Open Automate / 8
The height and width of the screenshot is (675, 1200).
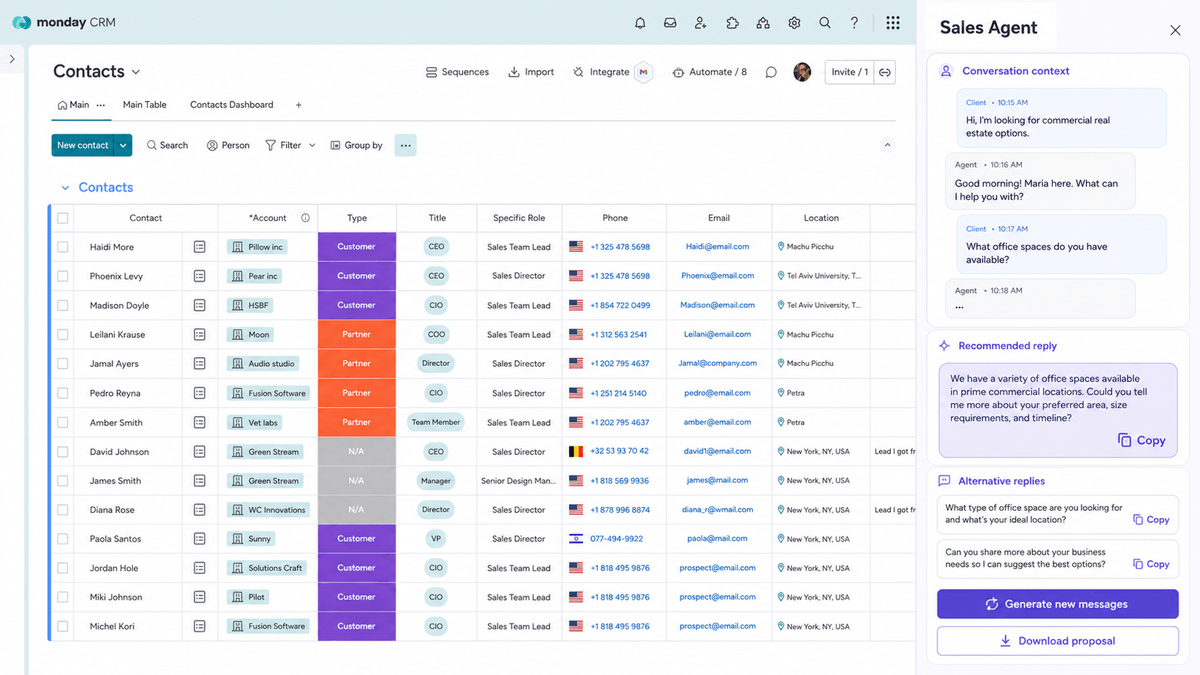(x=710, y=72)
